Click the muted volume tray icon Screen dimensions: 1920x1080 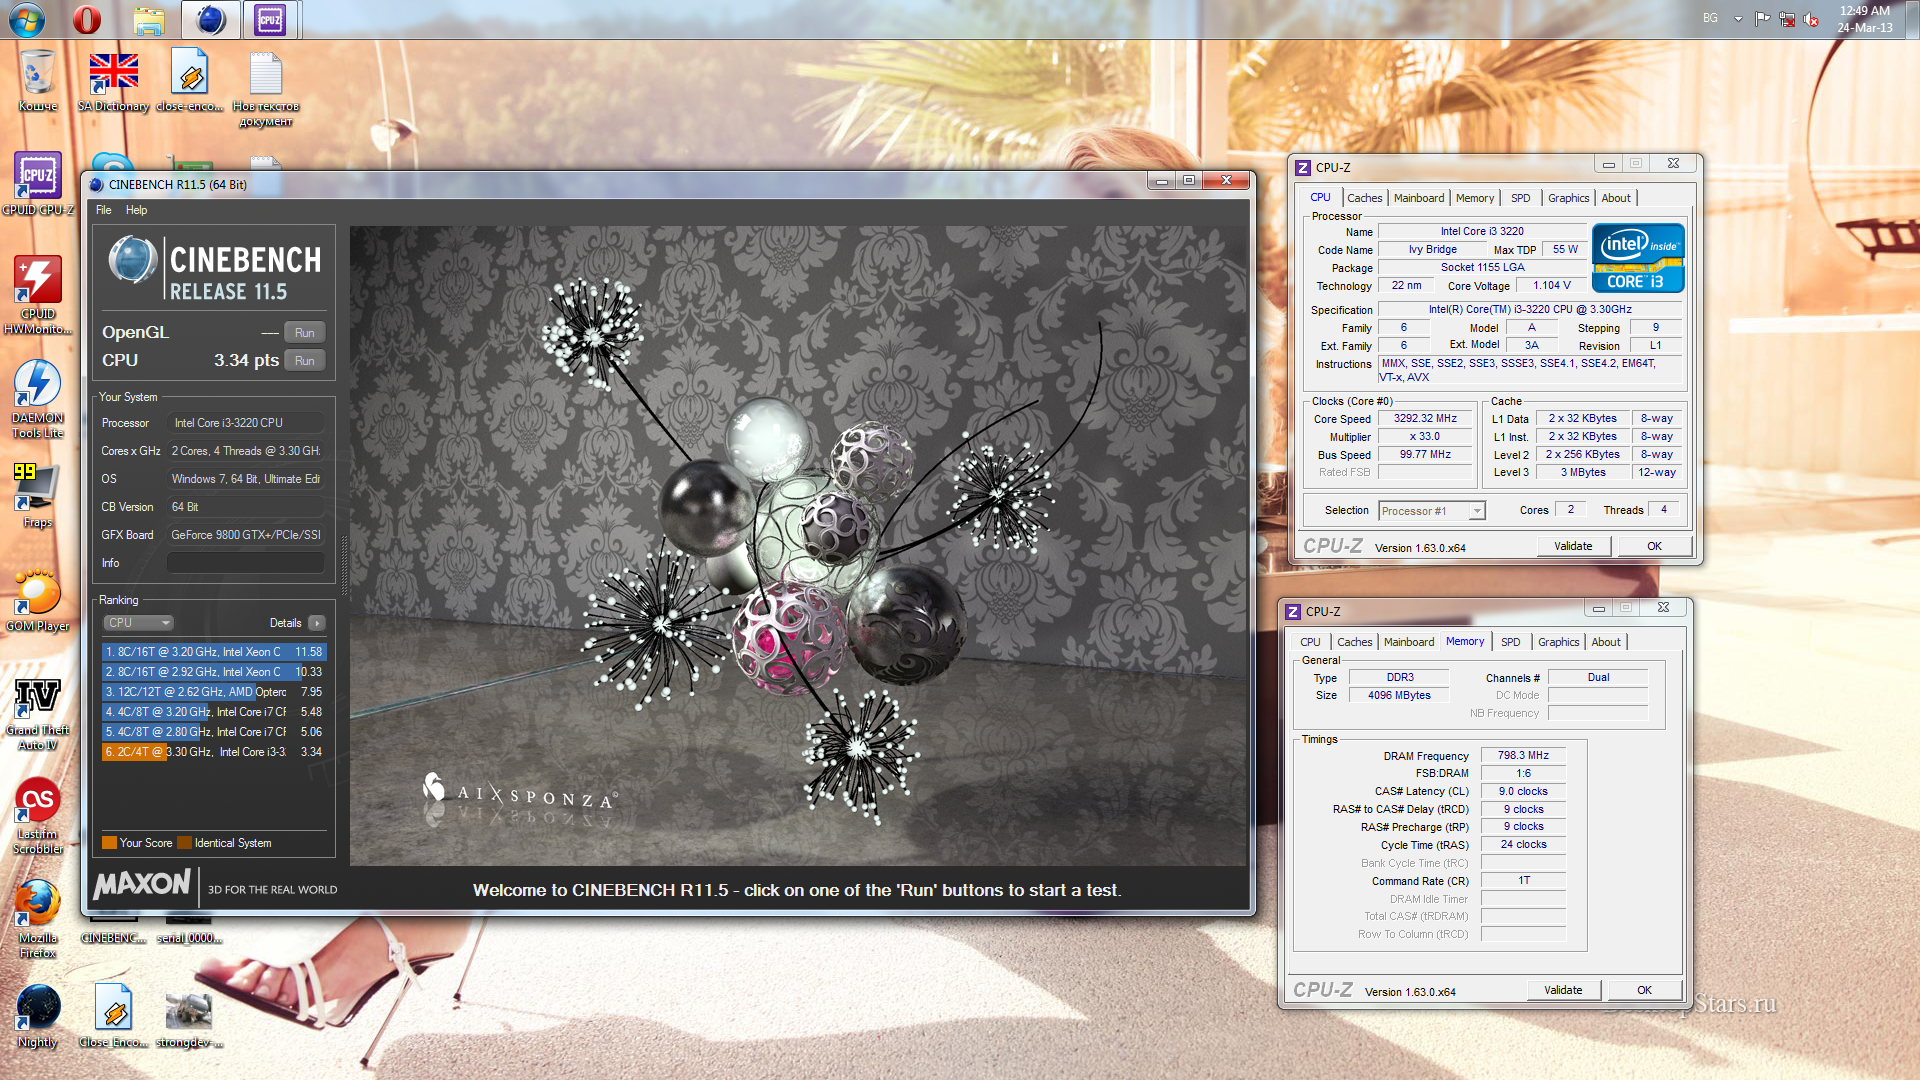(x=1811, y=19)
